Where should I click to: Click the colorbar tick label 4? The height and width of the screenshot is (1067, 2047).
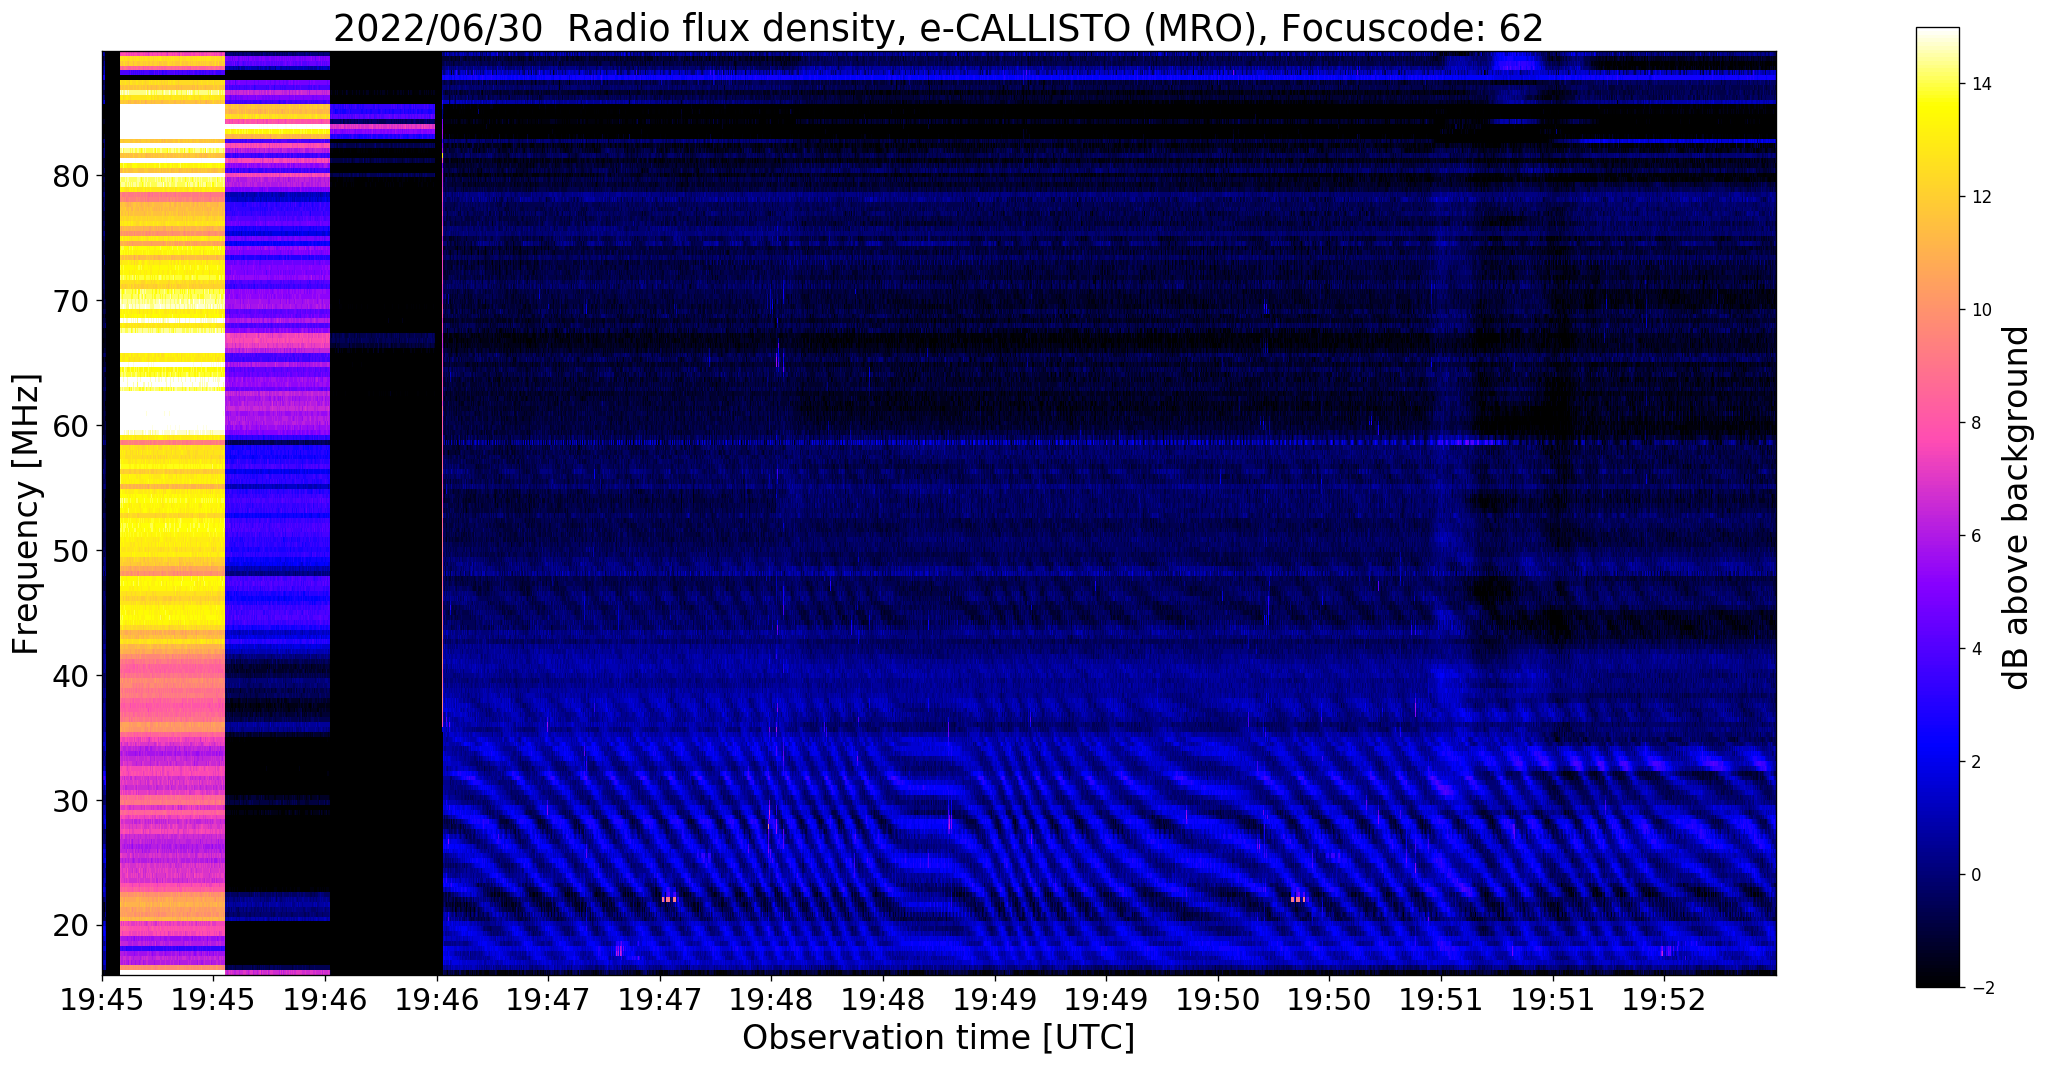[x=1974, y=649]
